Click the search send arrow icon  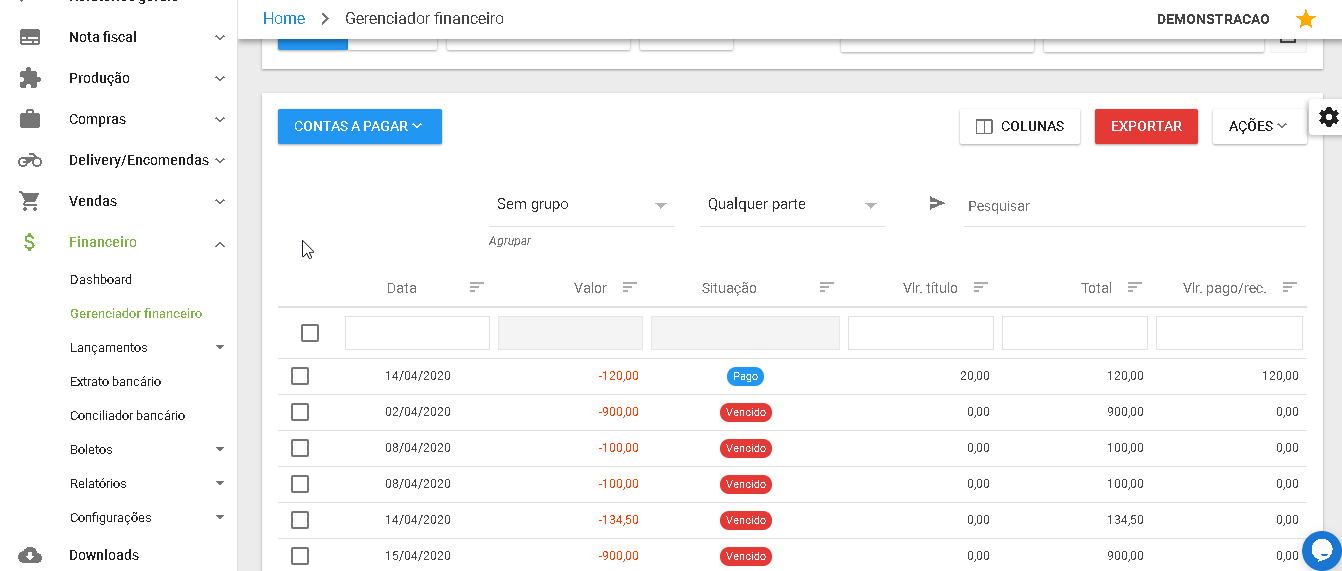pos(937,203)
